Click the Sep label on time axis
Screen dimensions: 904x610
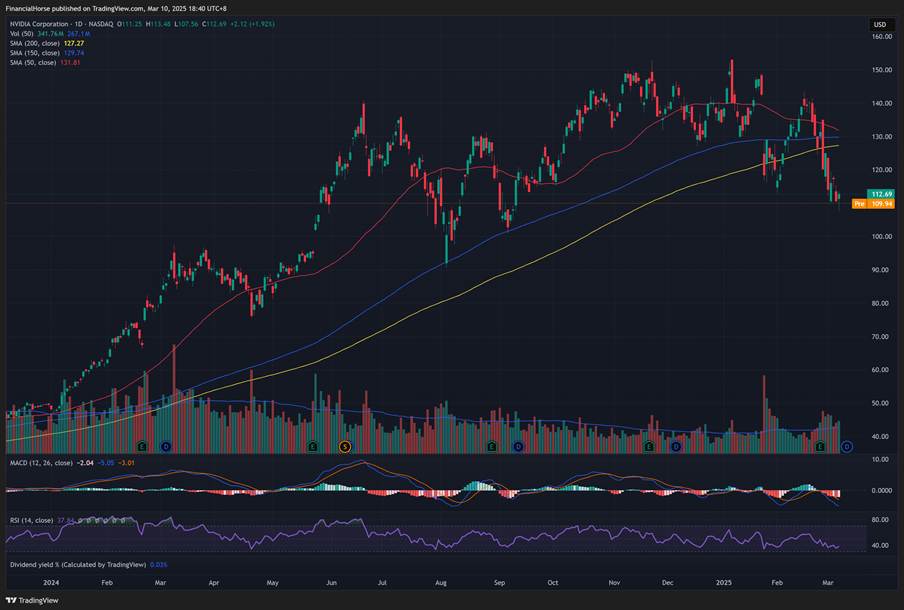tap(500, 583)
